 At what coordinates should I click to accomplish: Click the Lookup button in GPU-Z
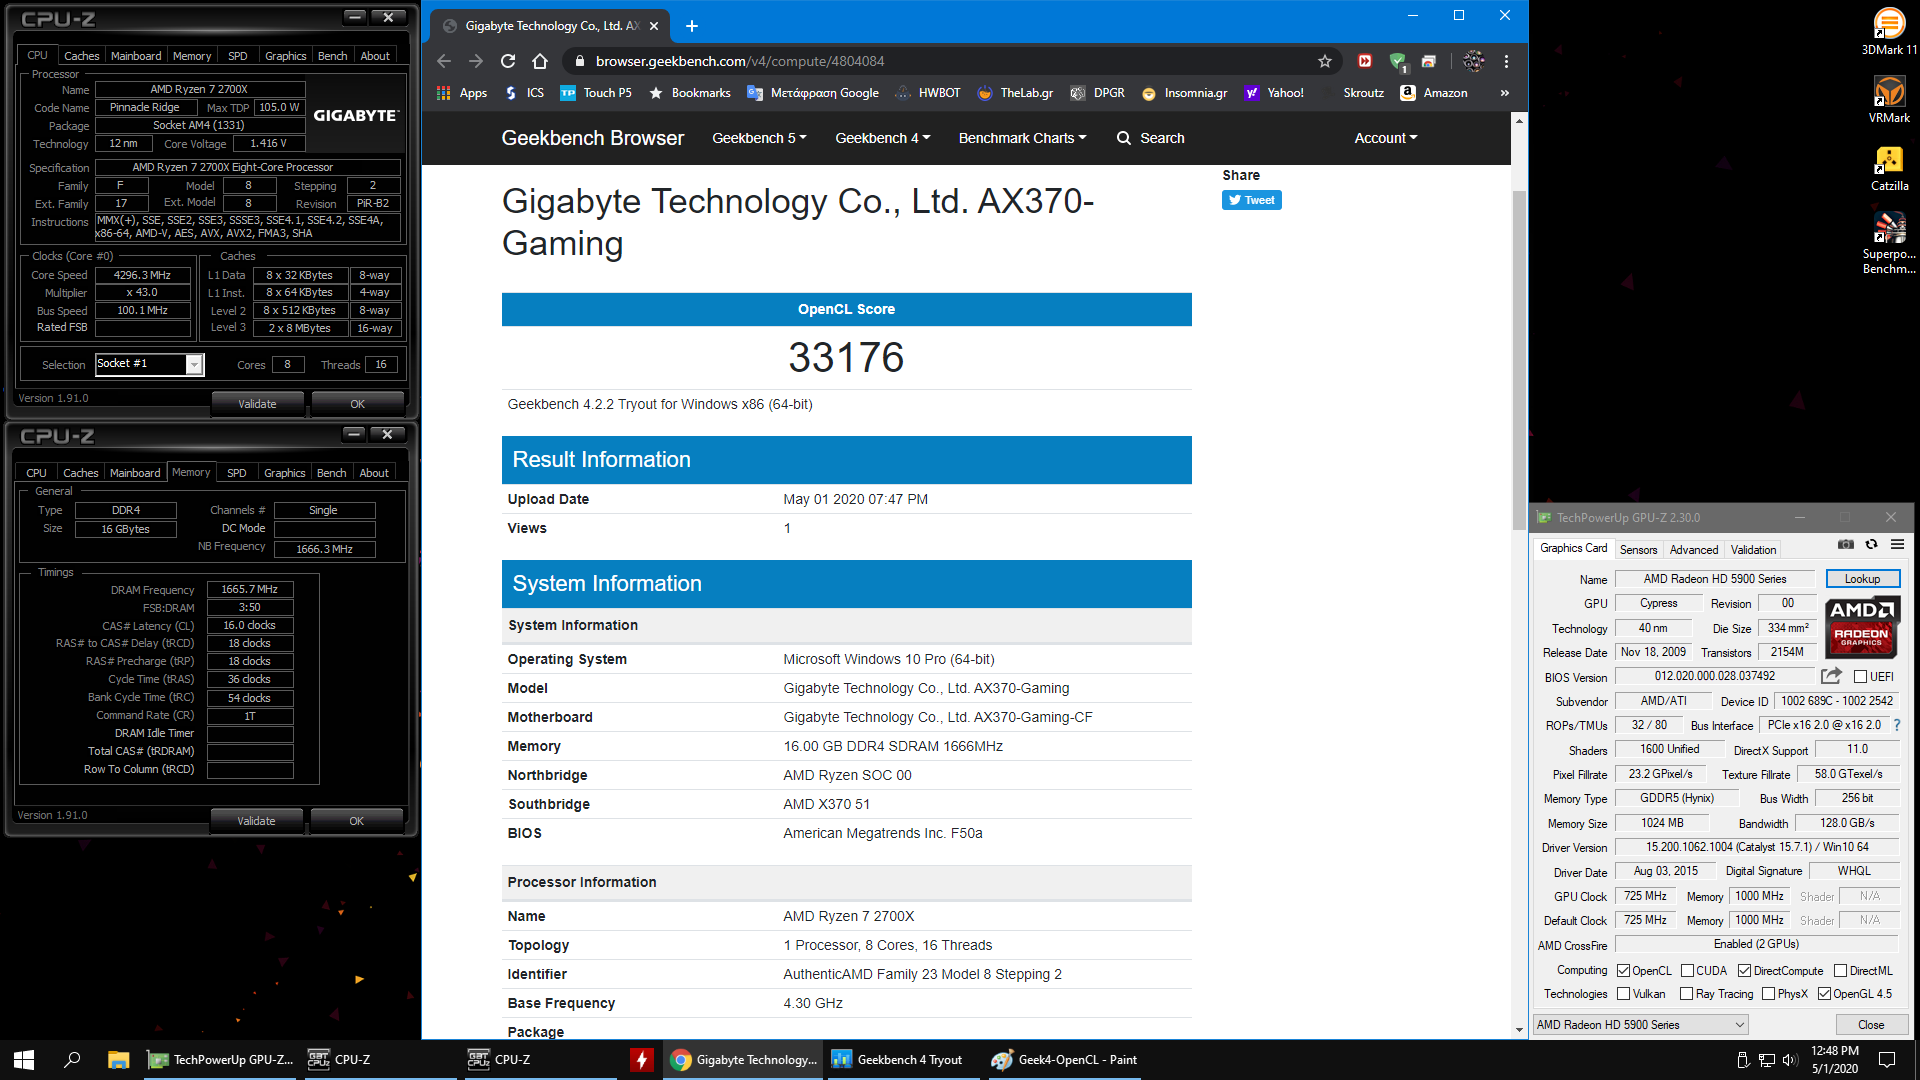[1862, 579]
